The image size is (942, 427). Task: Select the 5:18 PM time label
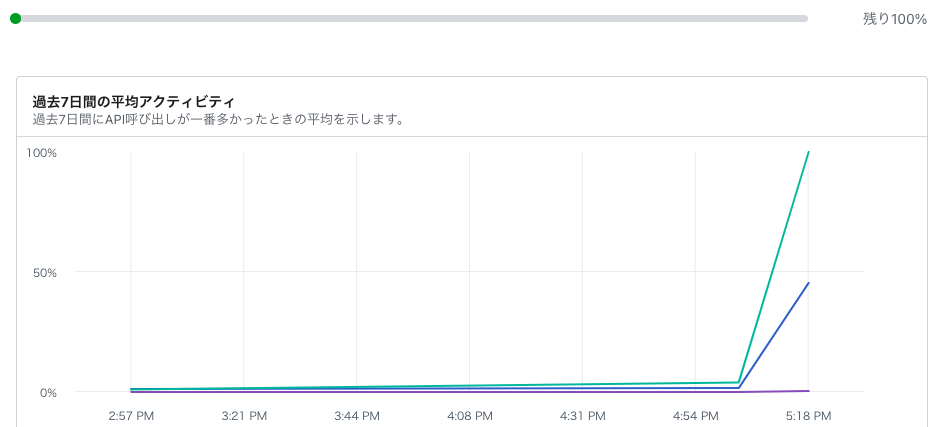point(808,414)
